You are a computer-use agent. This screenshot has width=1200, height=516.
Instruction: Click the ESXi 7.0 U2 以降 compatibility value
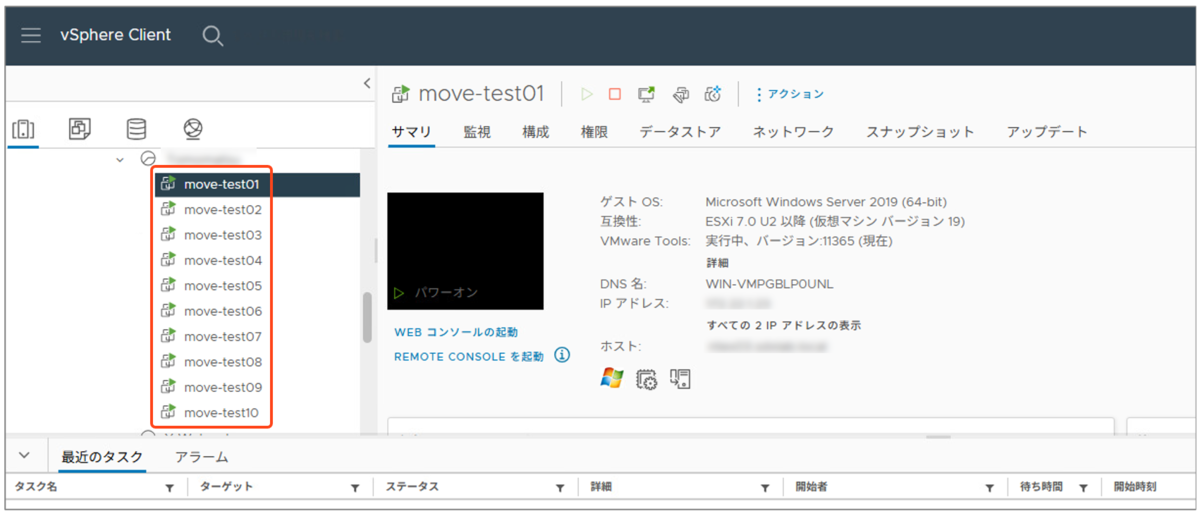(835, 221)
